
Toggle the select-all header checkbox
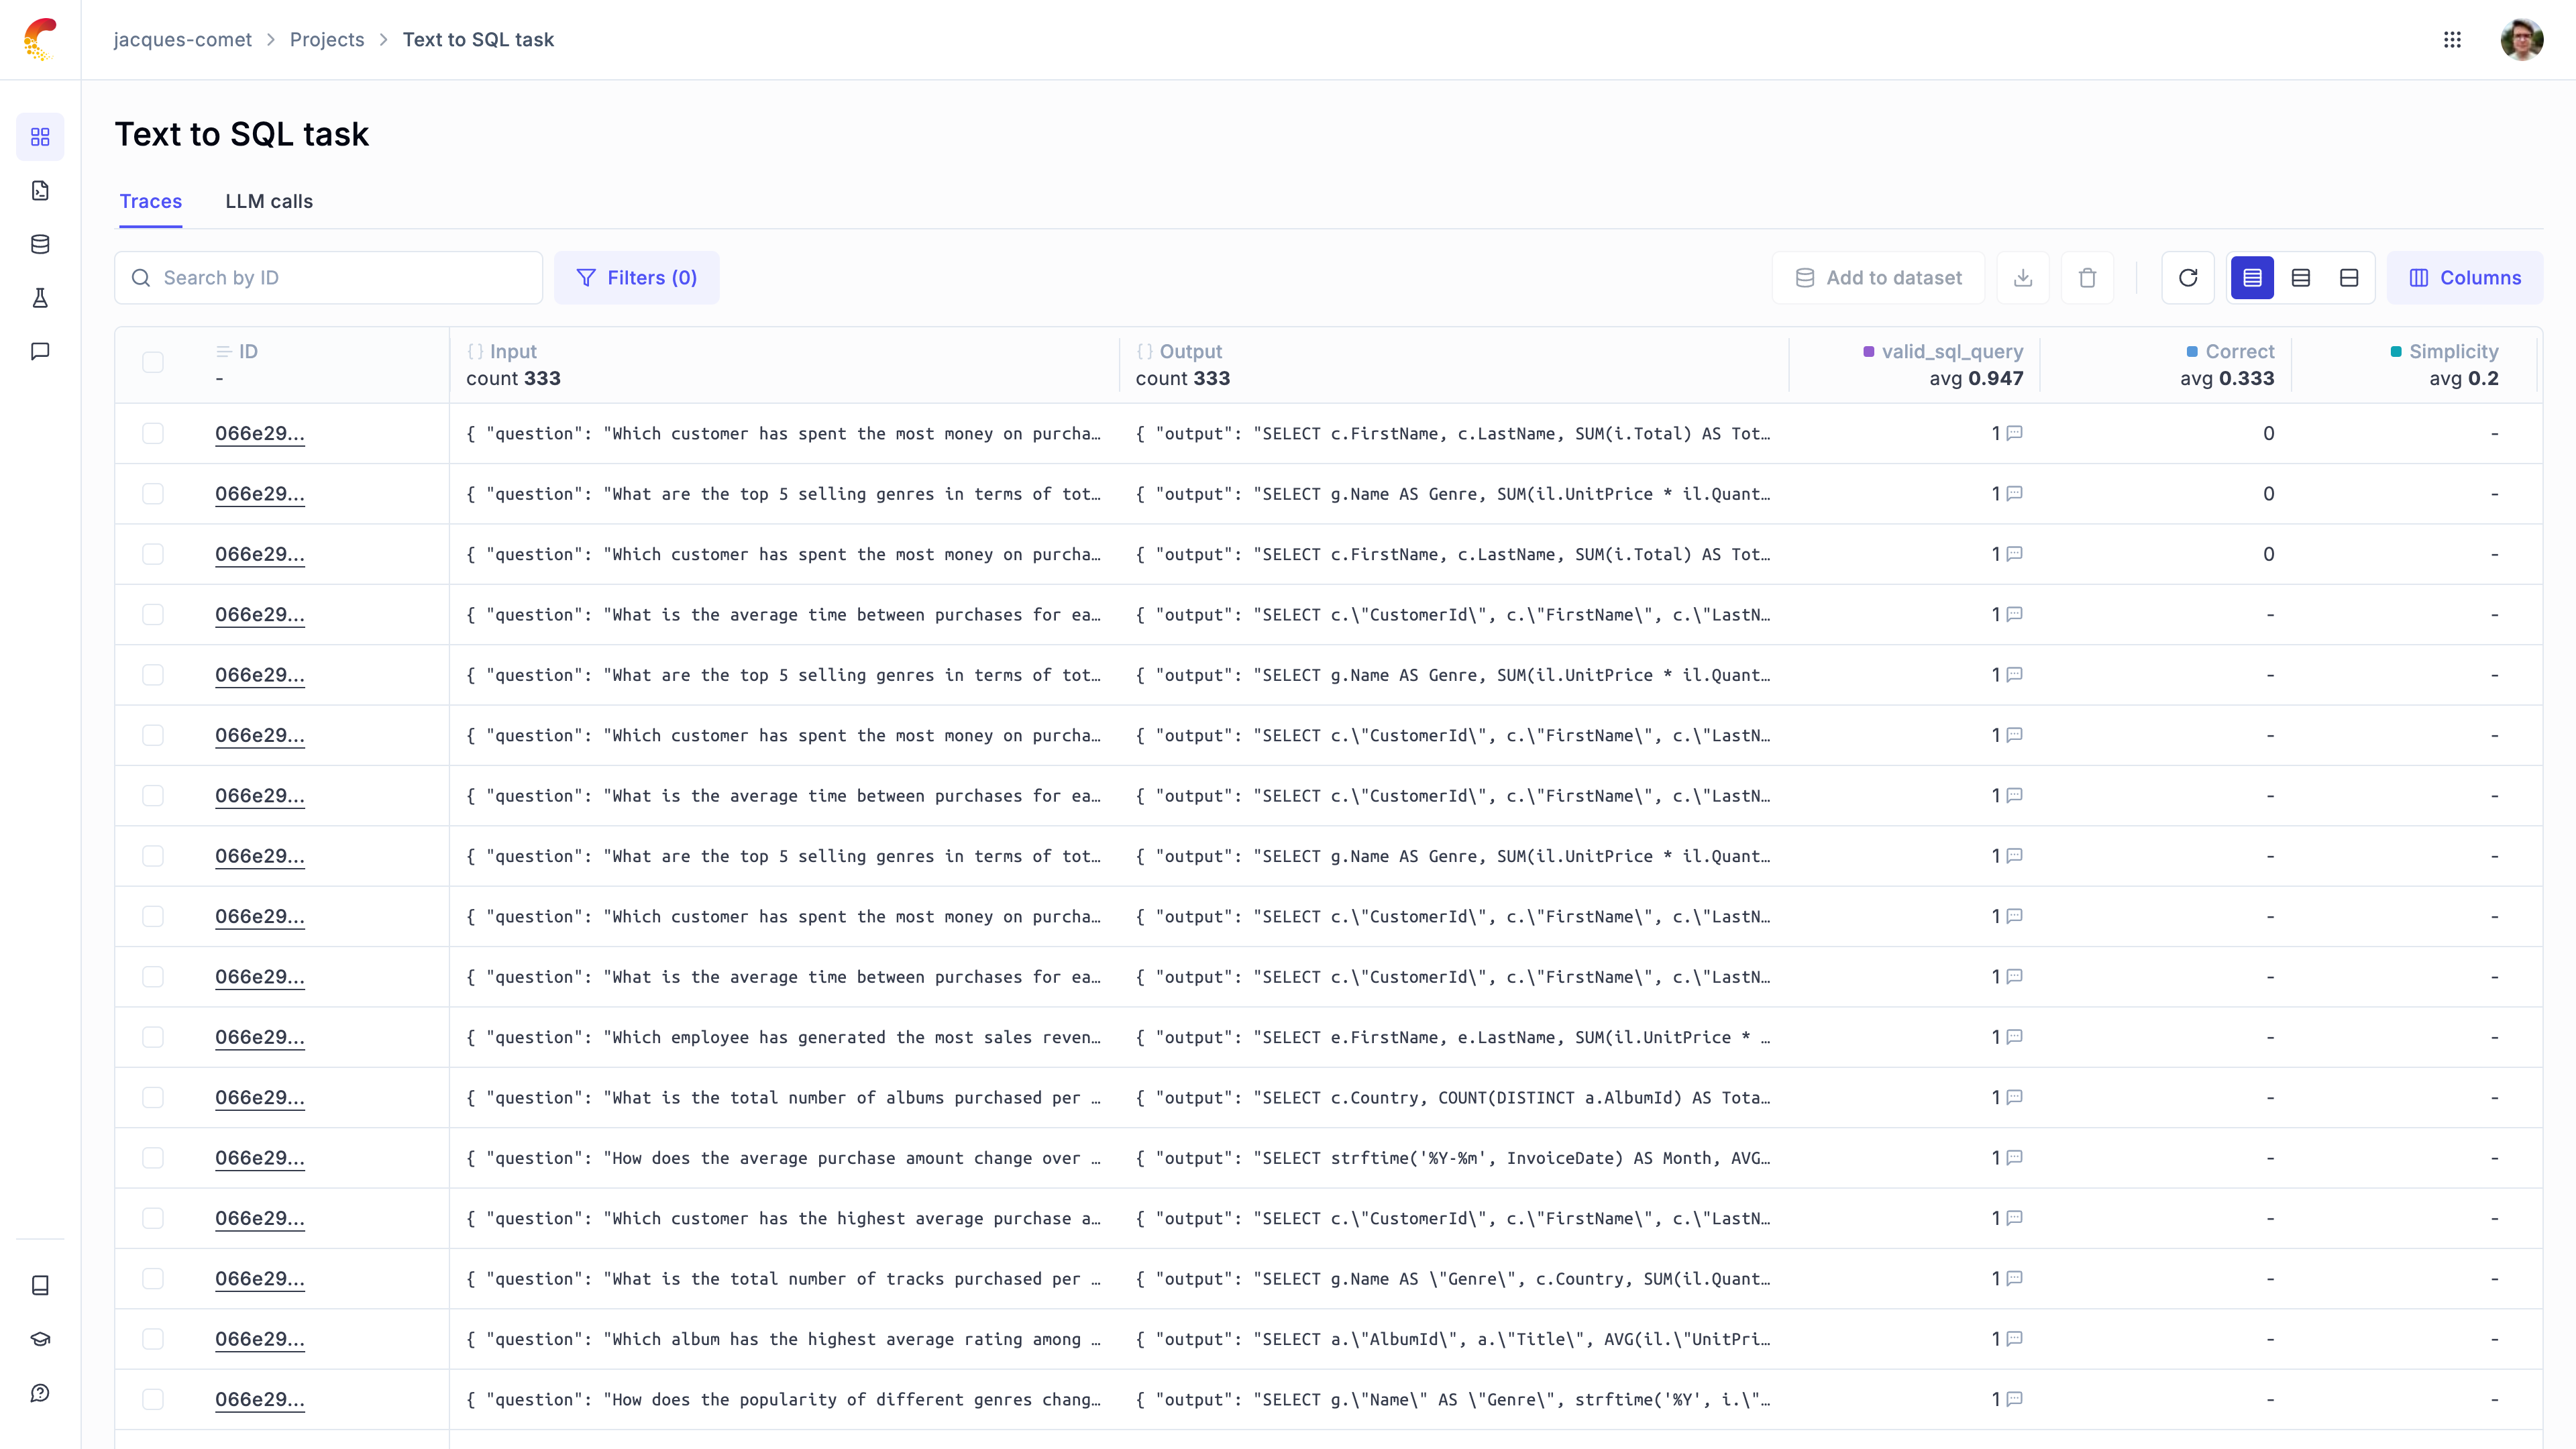[x=153, y=362]
